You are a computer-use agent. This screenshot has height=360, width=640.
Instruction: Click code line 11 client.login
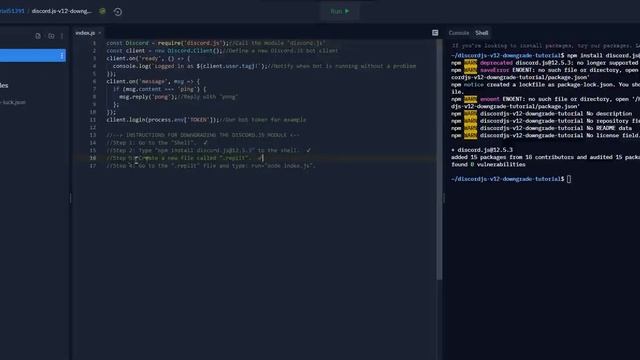(206, 120)
